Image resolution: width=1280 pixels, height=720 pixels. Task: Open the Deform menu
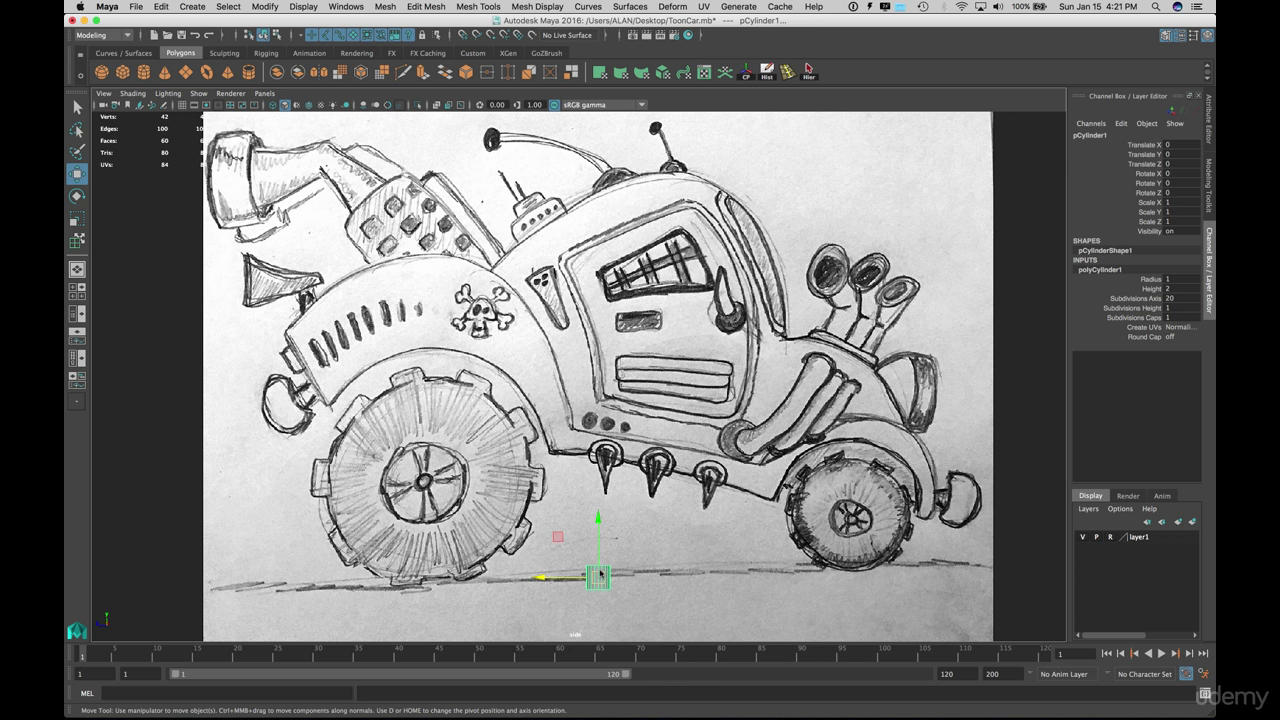[672, 6]
